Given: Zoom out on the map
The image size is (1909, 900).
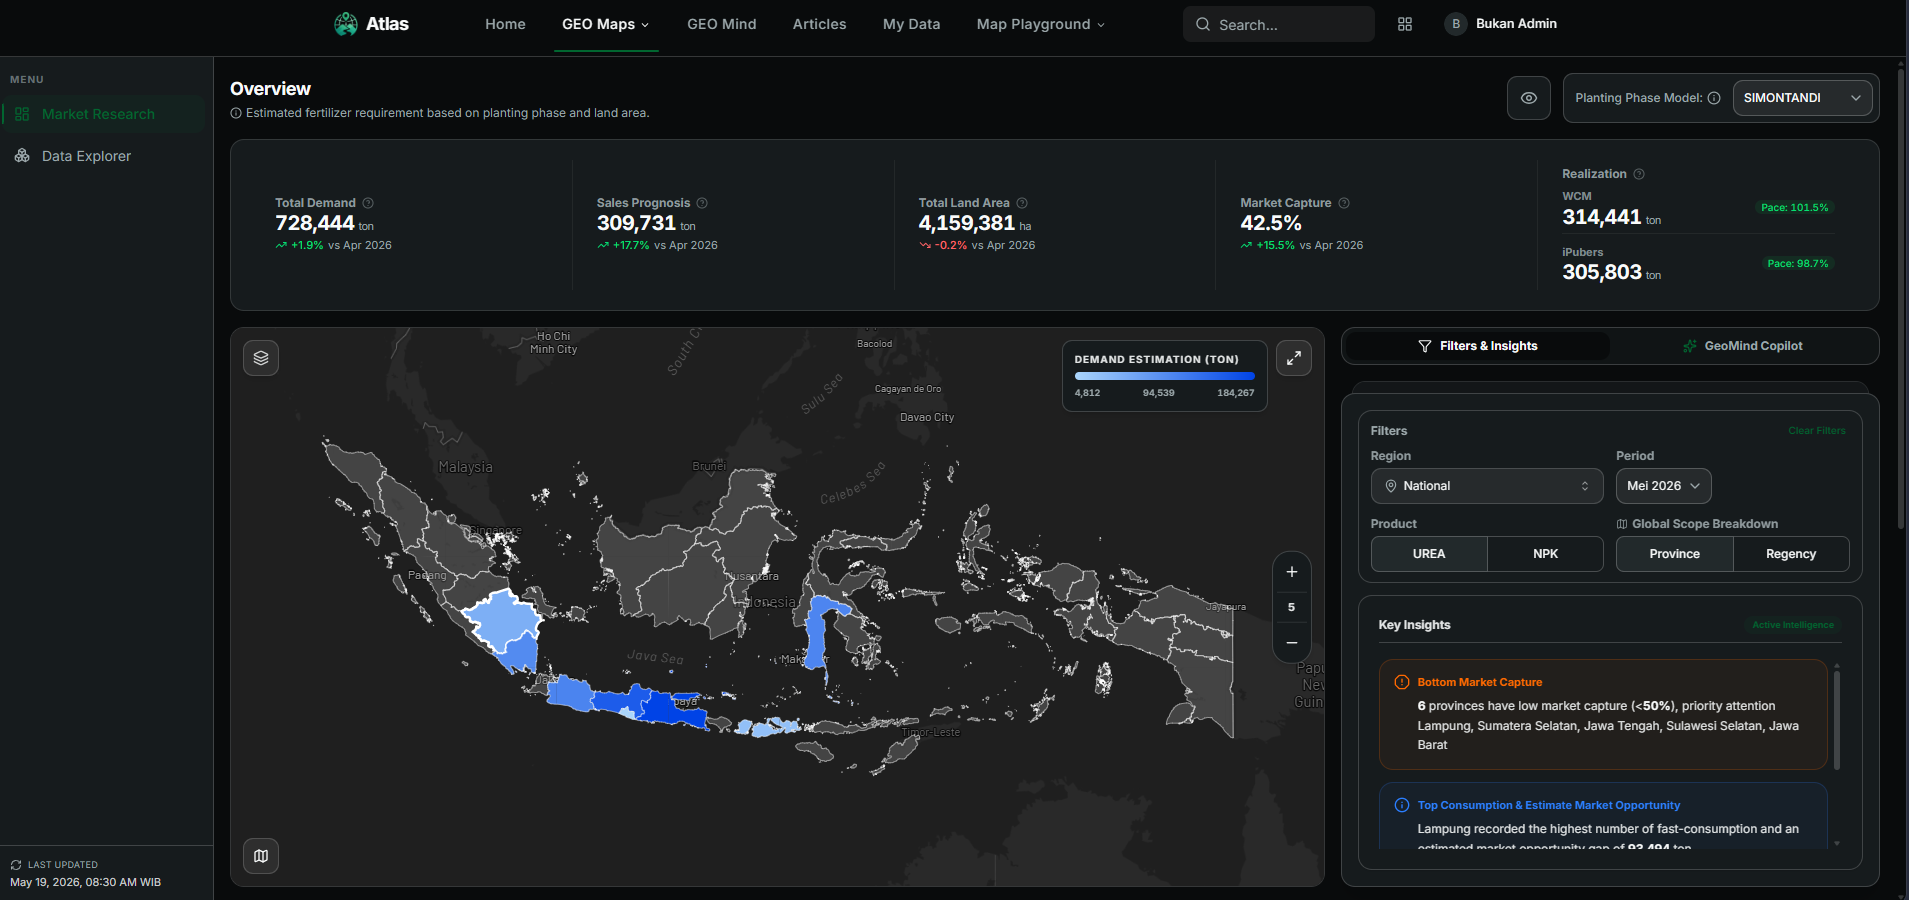Looking at the screenshot, I should tap(1291, 643).
